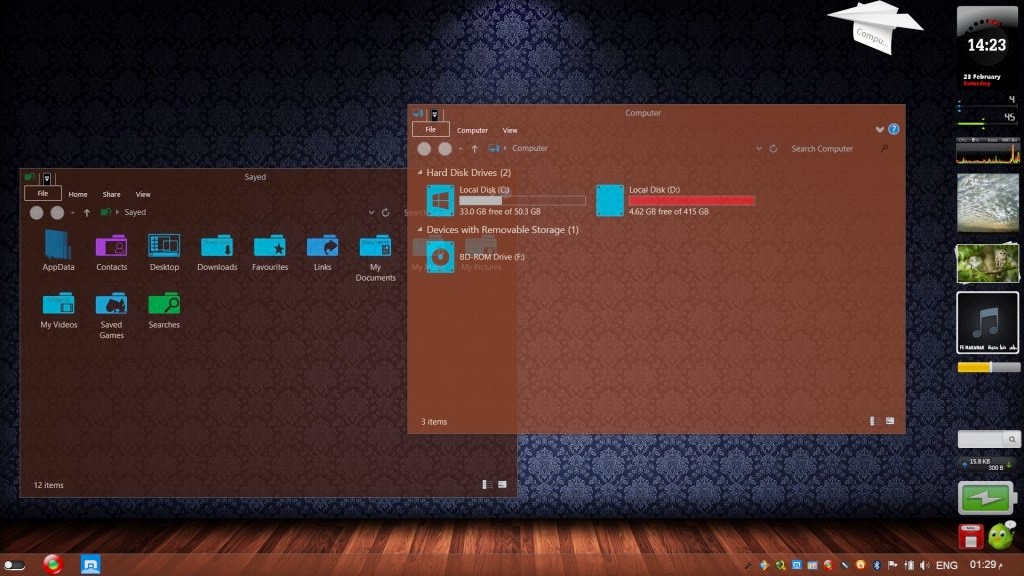Select the Local Disk (C:) drive icon
Screen dimensions: 1024x576
[440, 200]
